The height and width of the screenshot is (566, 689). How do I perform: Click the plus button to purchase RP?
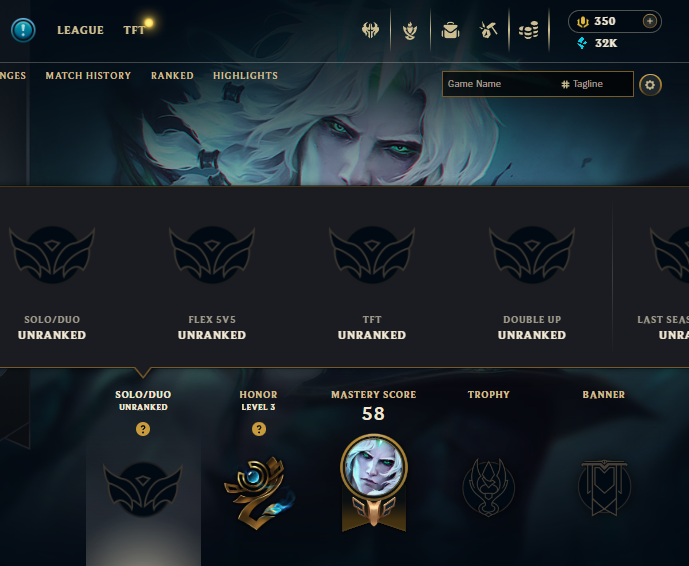pos(649,21)
